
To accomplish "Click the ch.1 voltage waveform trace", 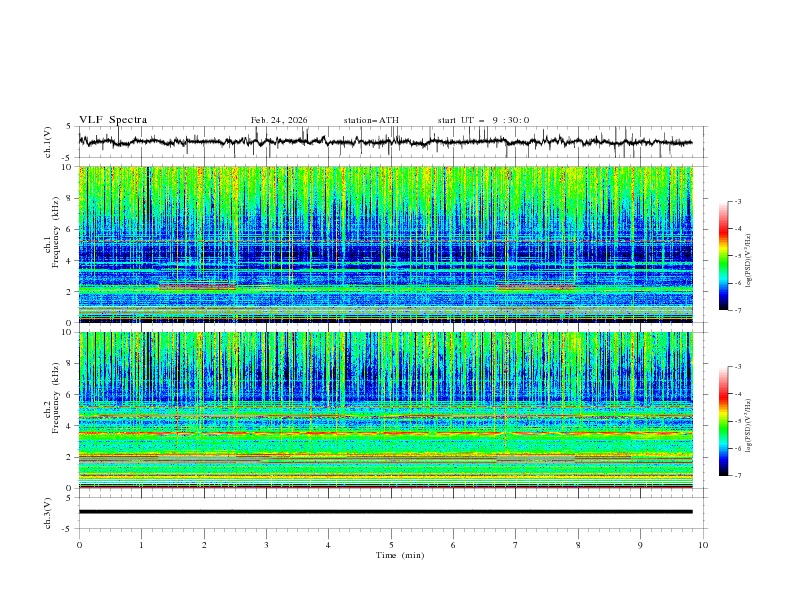I will coord(385,142).
